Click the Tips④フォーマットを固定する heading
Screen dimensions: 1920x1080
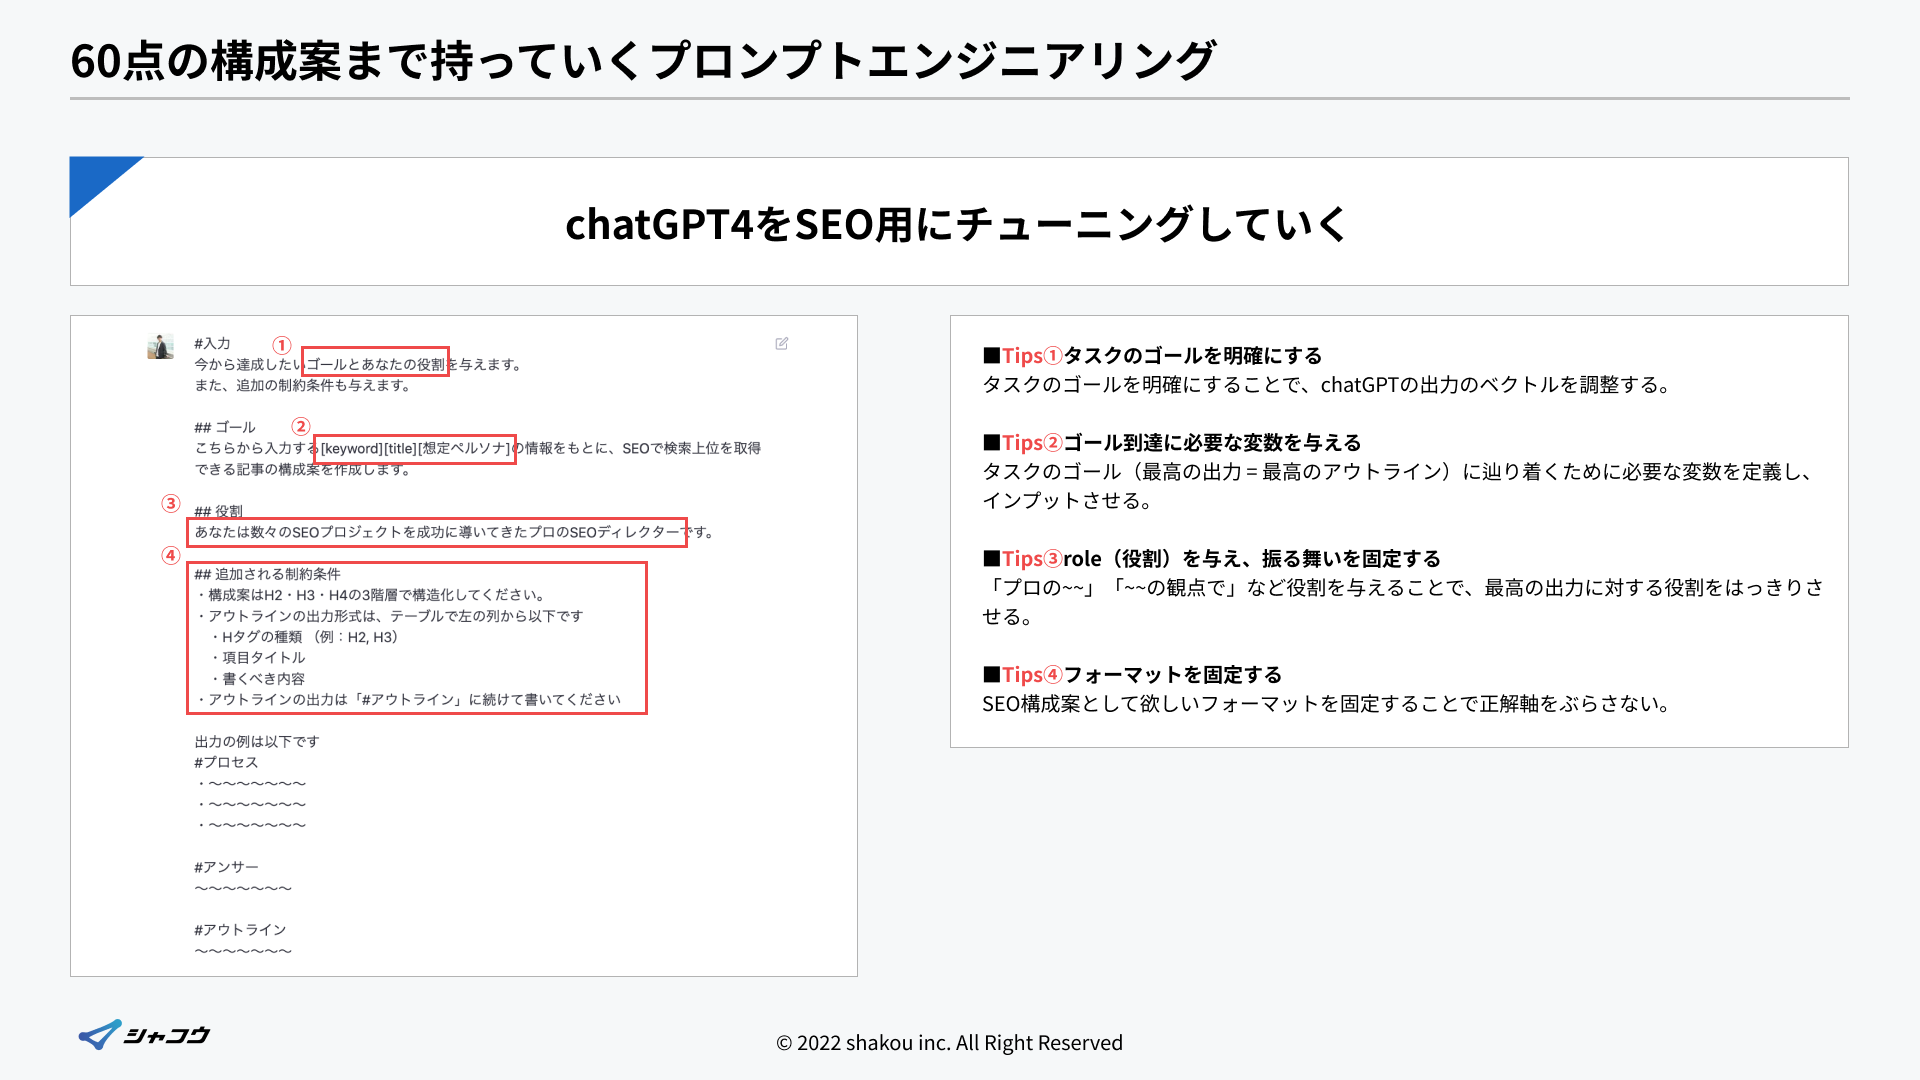pos(1130,674)
